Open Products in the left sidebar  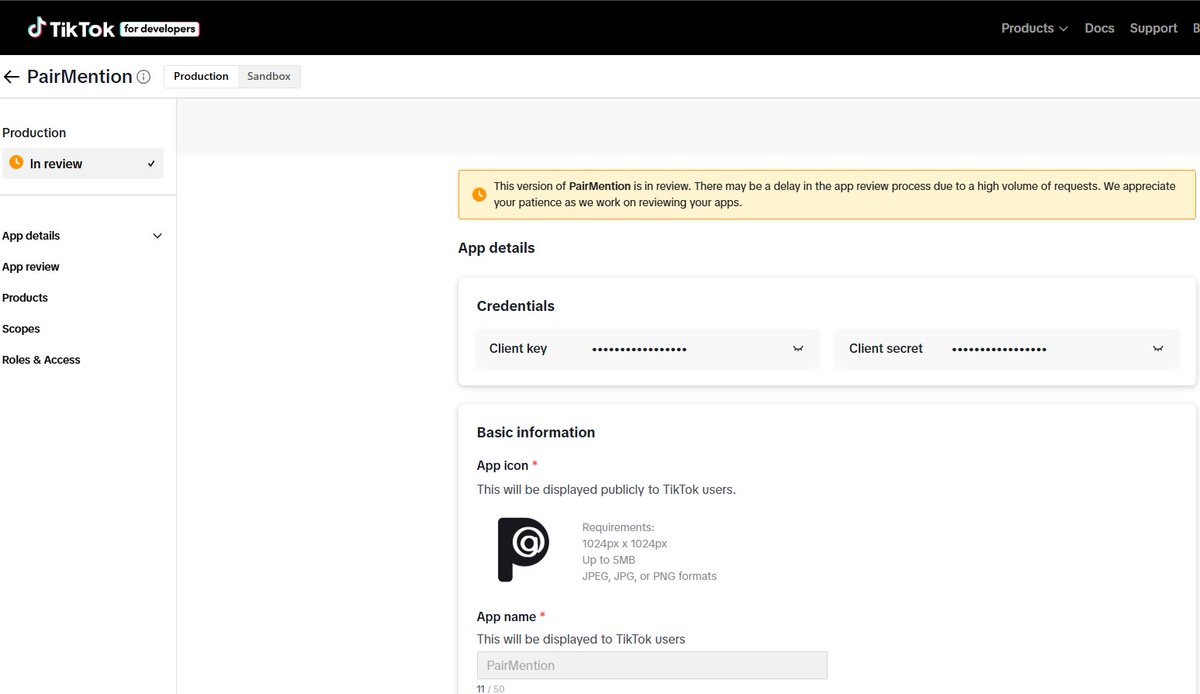pos(25,298)
